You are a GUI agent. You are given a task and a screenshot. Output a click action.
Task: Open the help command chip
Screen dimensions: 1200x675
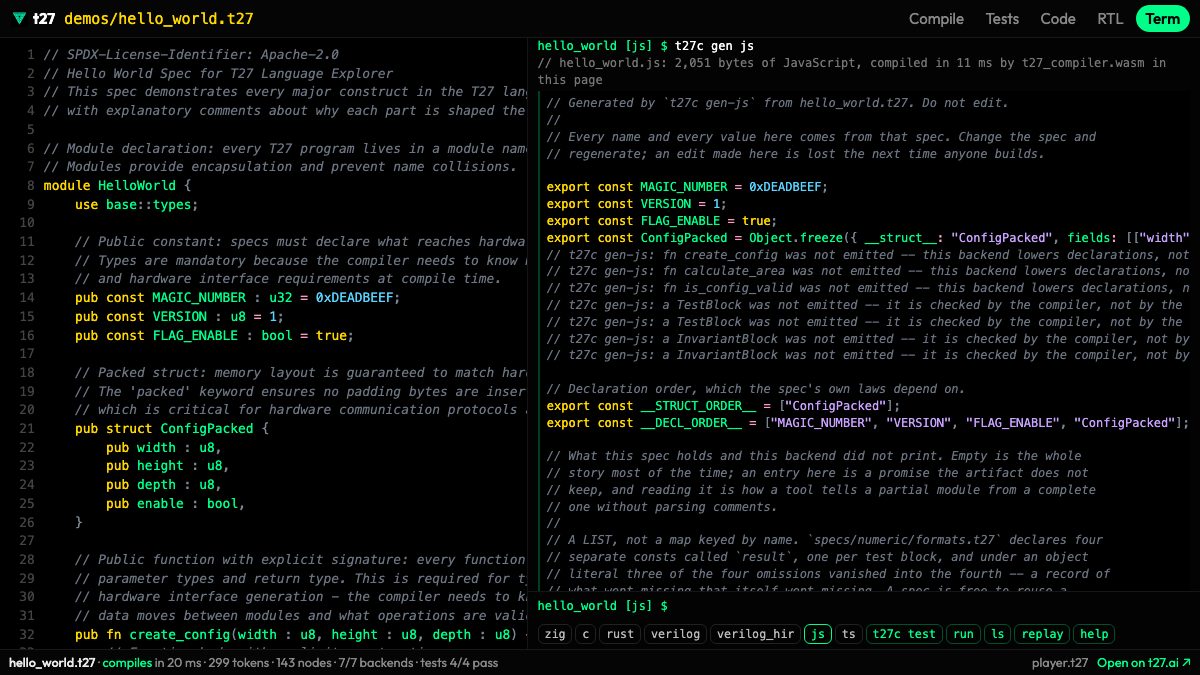pos(1094,634)
